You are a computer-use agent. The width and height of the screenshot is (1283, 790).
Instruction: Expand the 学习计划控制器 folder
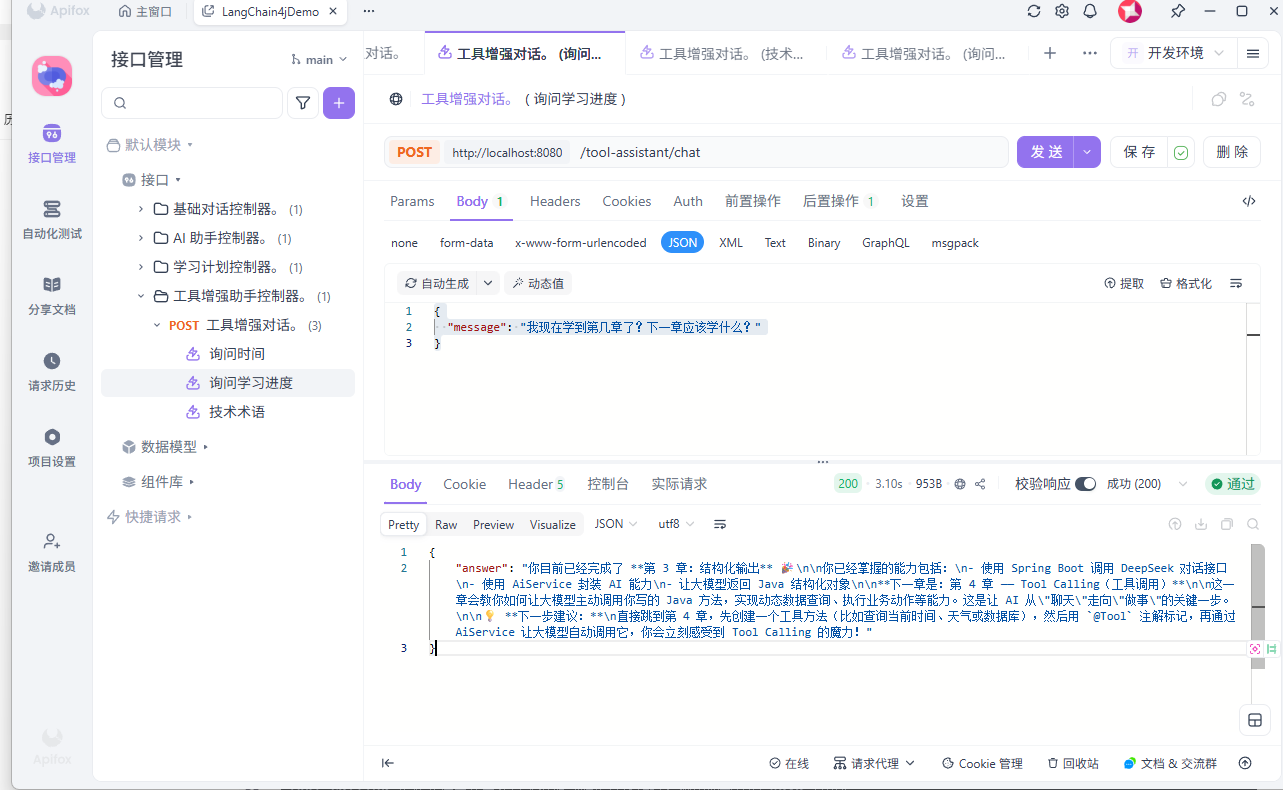141,267
